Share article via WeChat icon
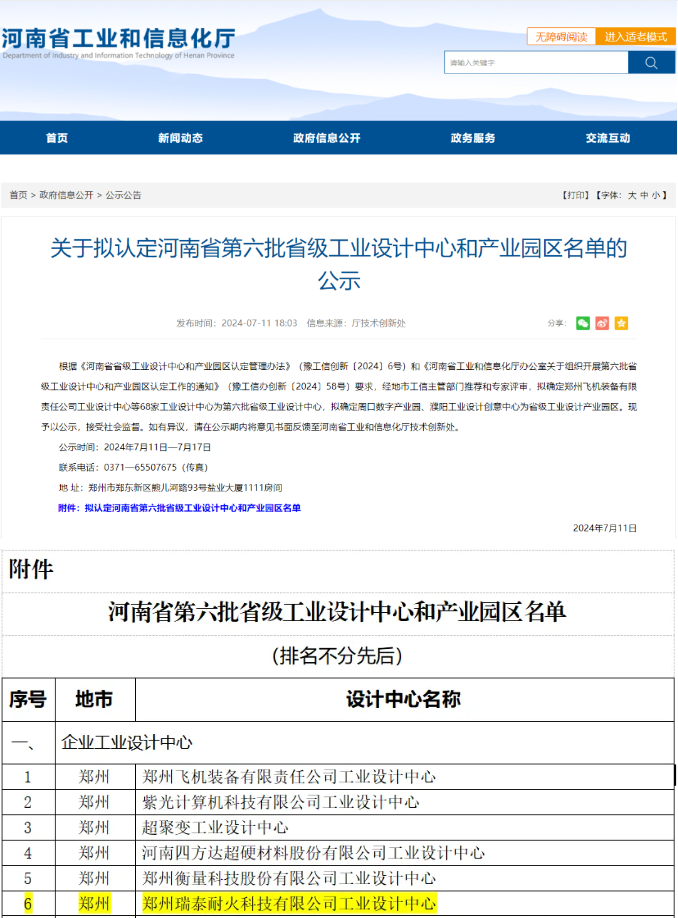The height and width of the screenshot is (918, 678). (x=583, y=323)
